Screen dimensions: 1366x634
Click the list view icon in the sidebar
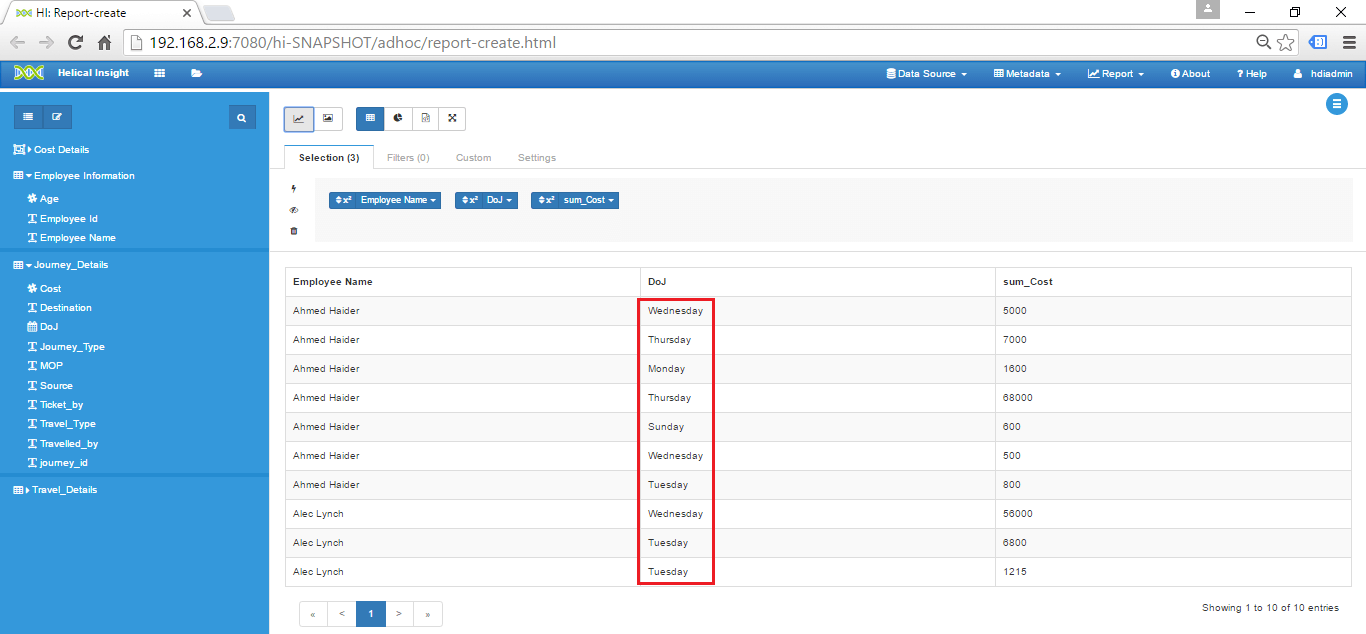pyautogui.click(x=28, y=117)
